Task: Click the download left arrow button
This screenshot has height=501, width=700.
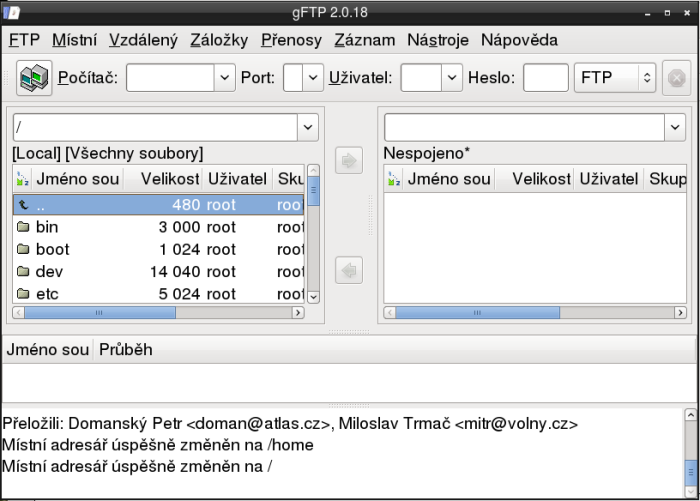Action: point(348,270)
